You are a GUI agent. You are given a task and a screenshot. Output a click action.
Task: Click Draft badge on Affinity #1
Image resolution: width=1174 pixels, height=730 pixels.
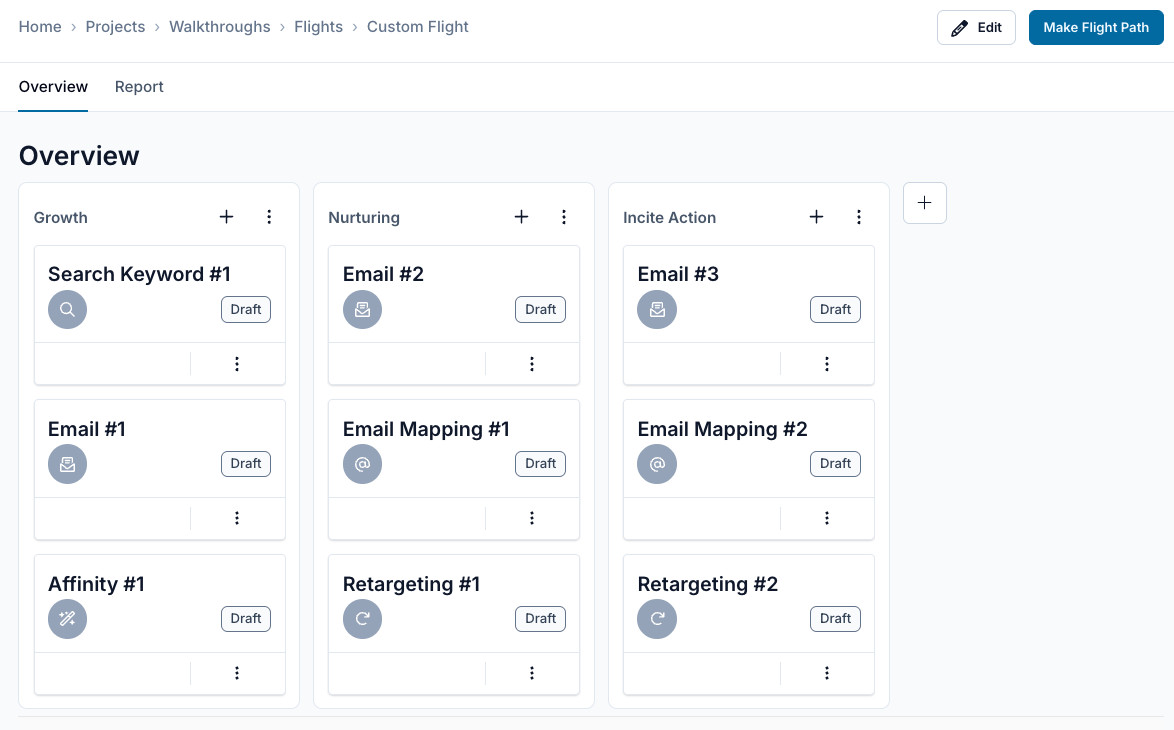click(246, 619)
